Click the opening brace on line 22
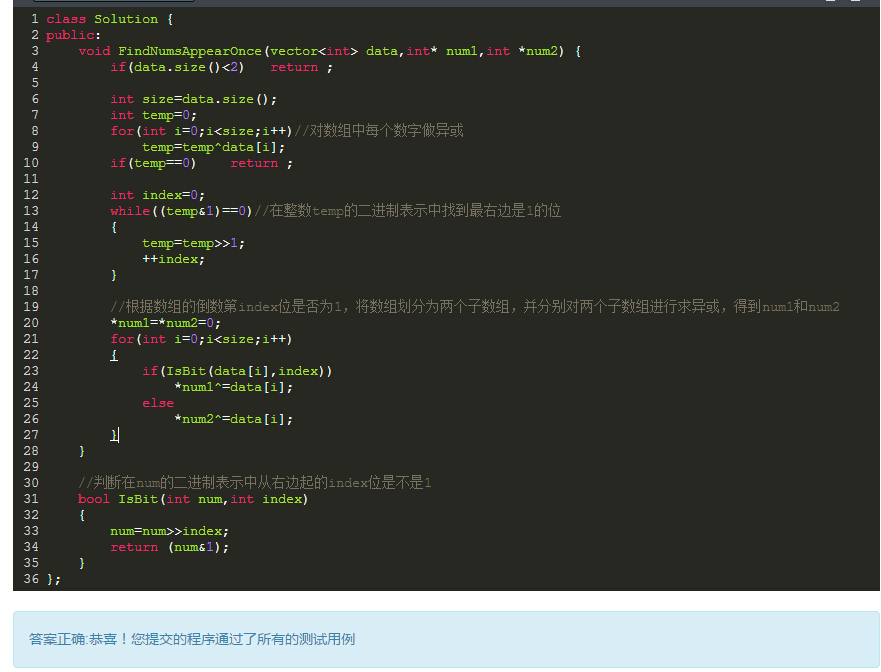 pos(114,355)
